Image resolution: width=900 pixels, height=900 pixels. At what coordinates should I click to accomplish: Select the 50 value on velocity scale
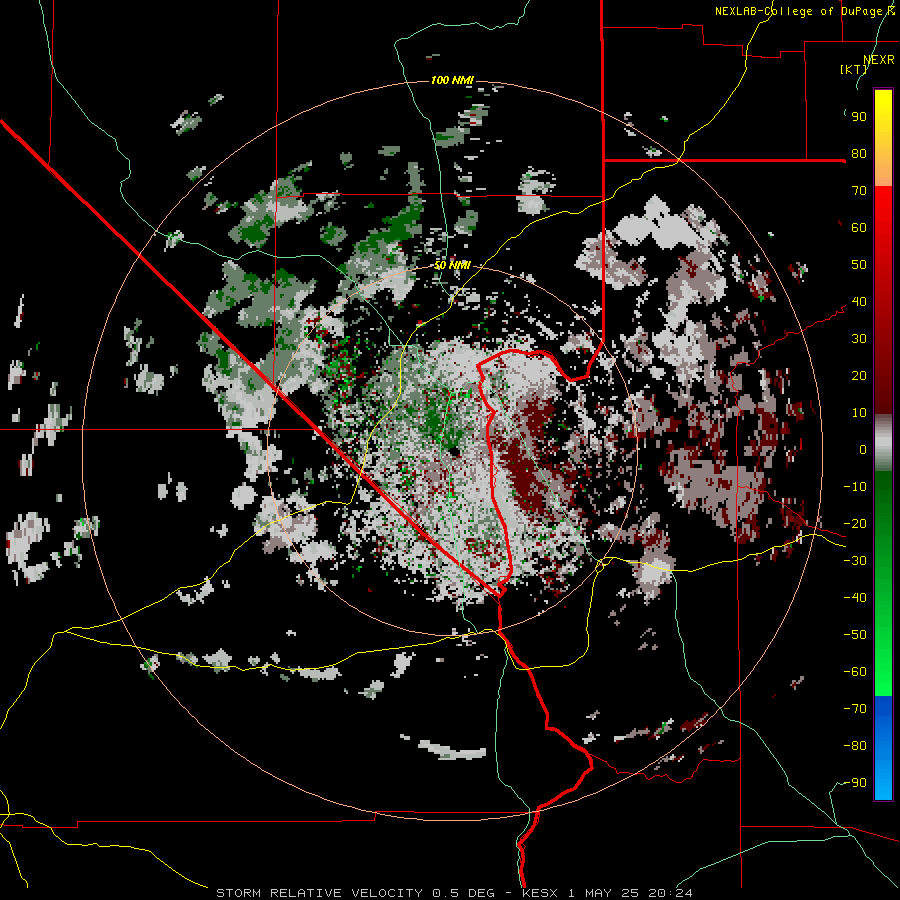pyautogui.click(x=859, y=265)
